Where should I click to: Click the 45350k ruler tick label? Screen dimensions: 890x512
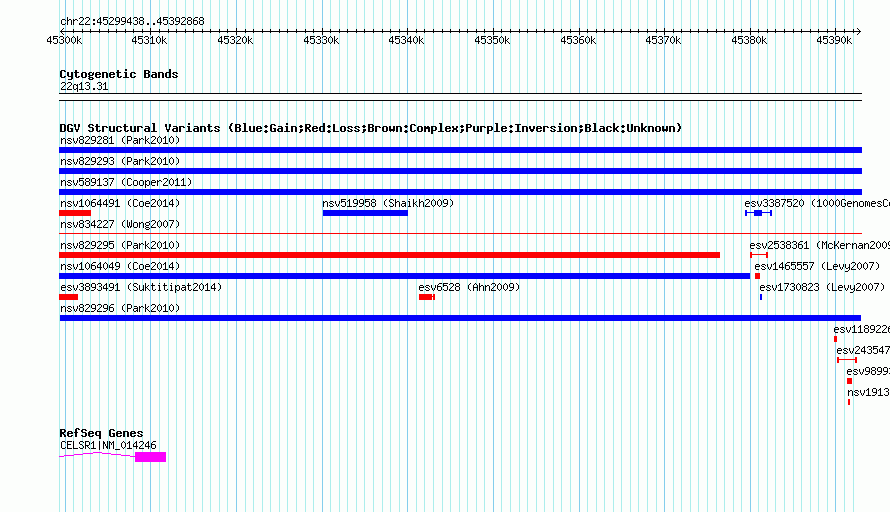492,40
